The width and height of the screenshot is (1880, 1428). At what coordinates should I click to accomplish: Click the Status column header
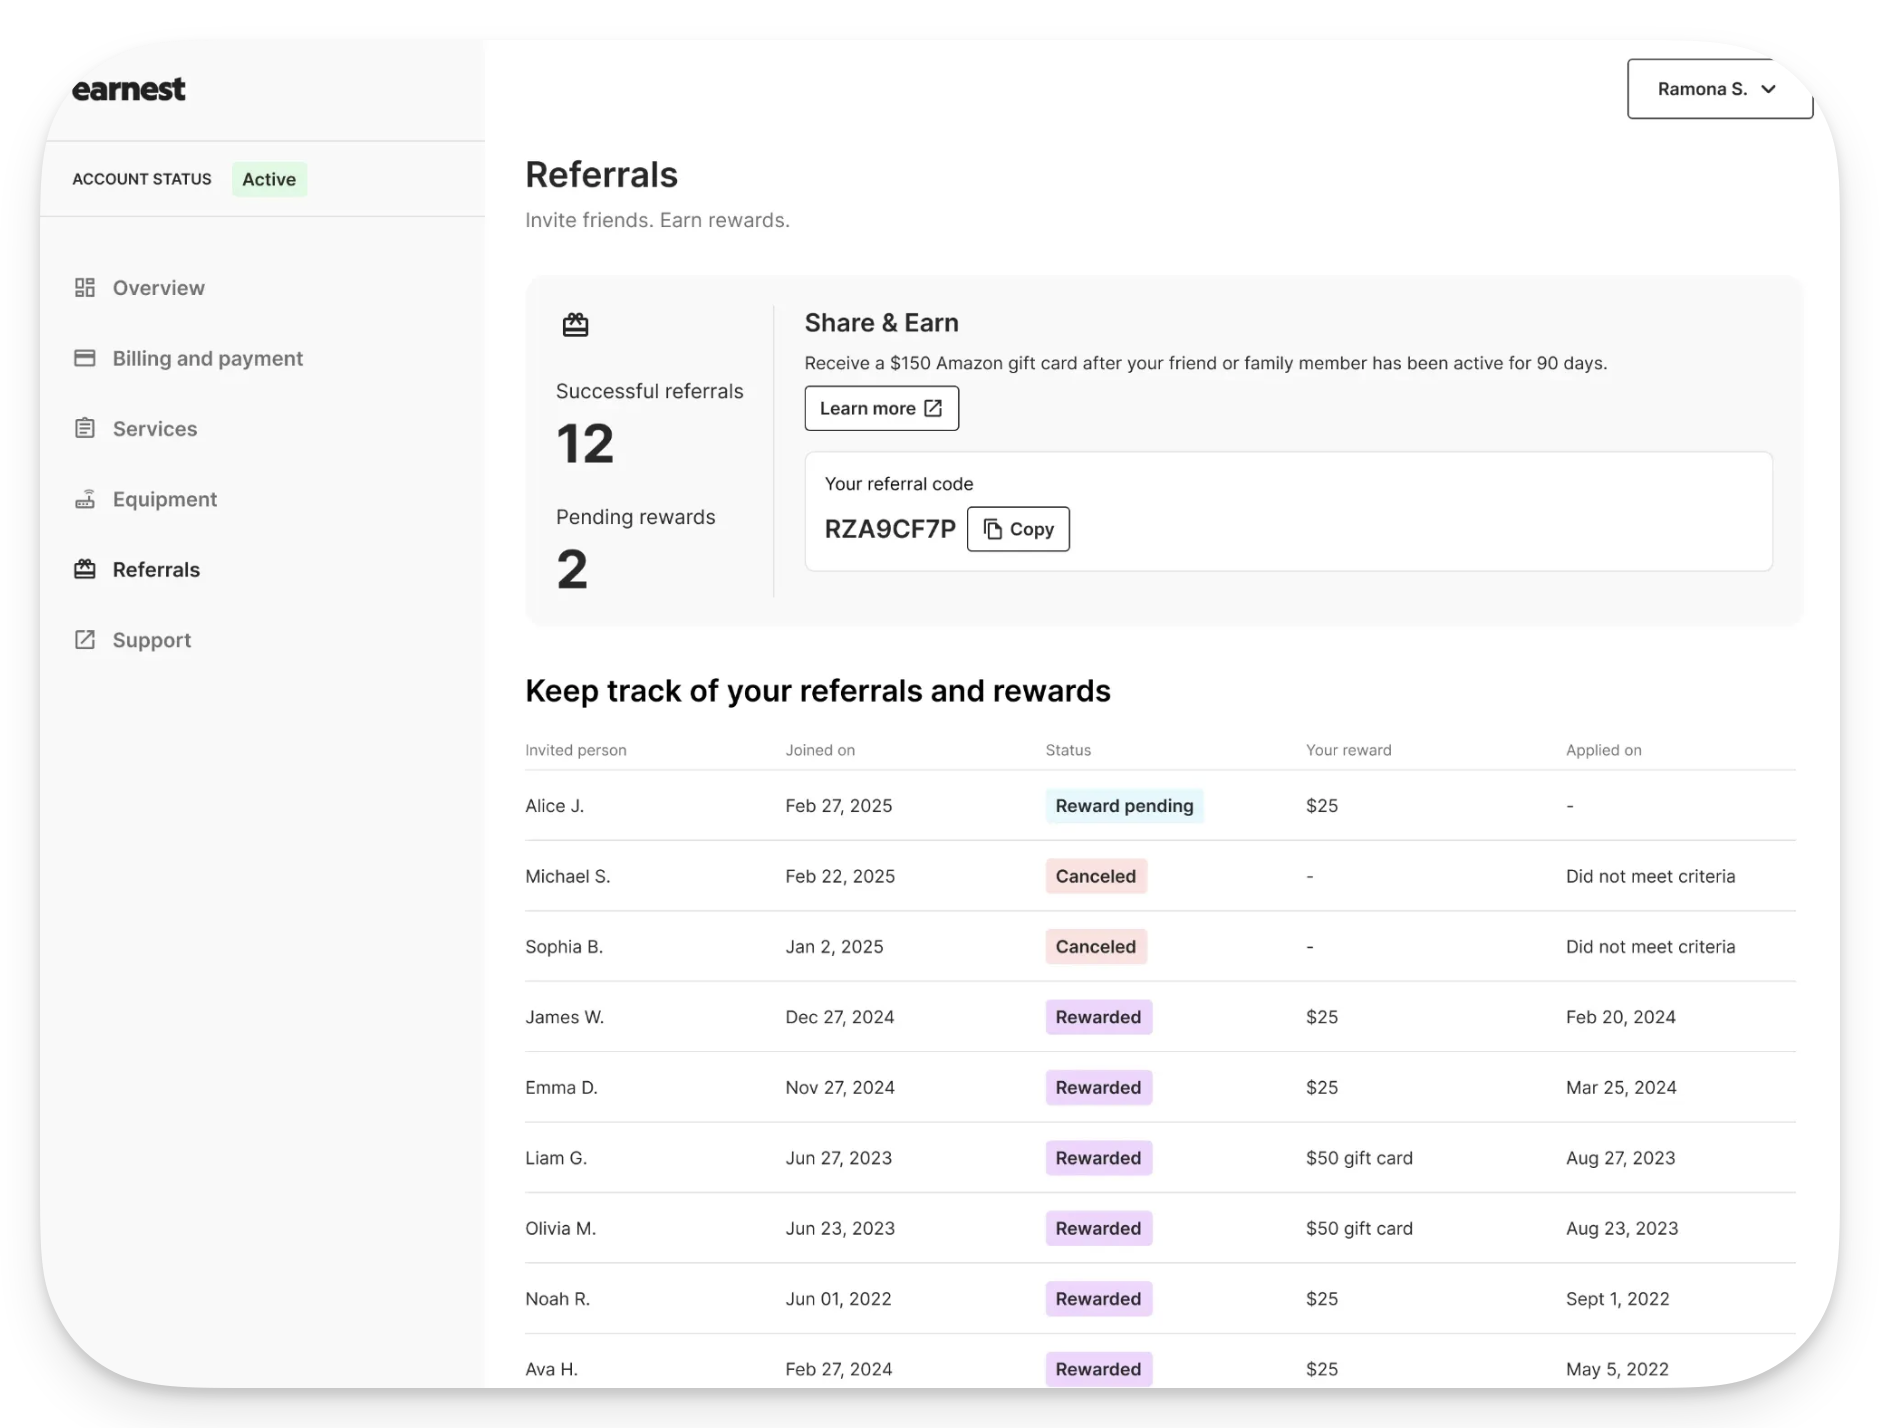(x=1068, y=750)
